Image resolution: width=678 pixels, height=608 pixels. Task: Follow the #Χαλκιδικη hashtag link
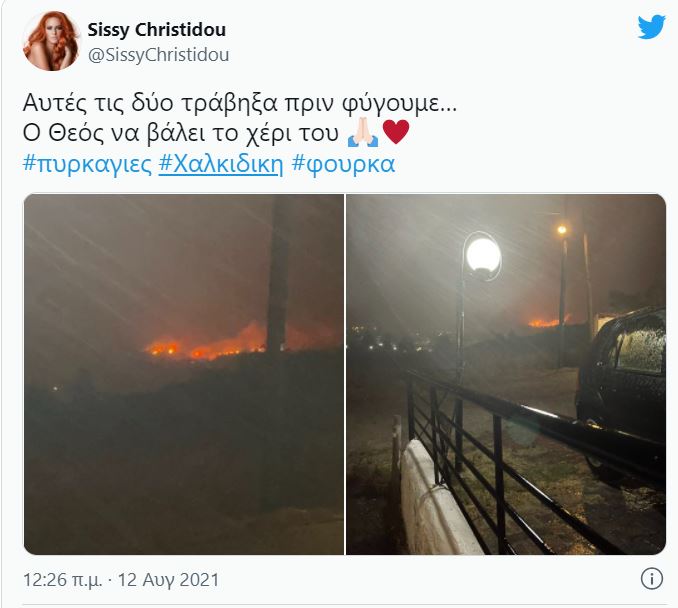221,164
